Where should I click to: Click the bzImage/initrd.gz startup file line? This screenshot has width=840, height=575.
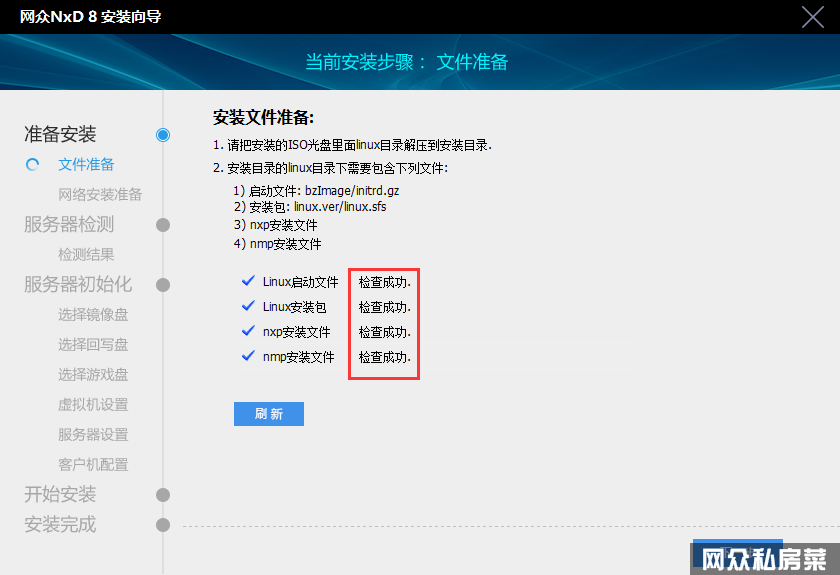316,191
